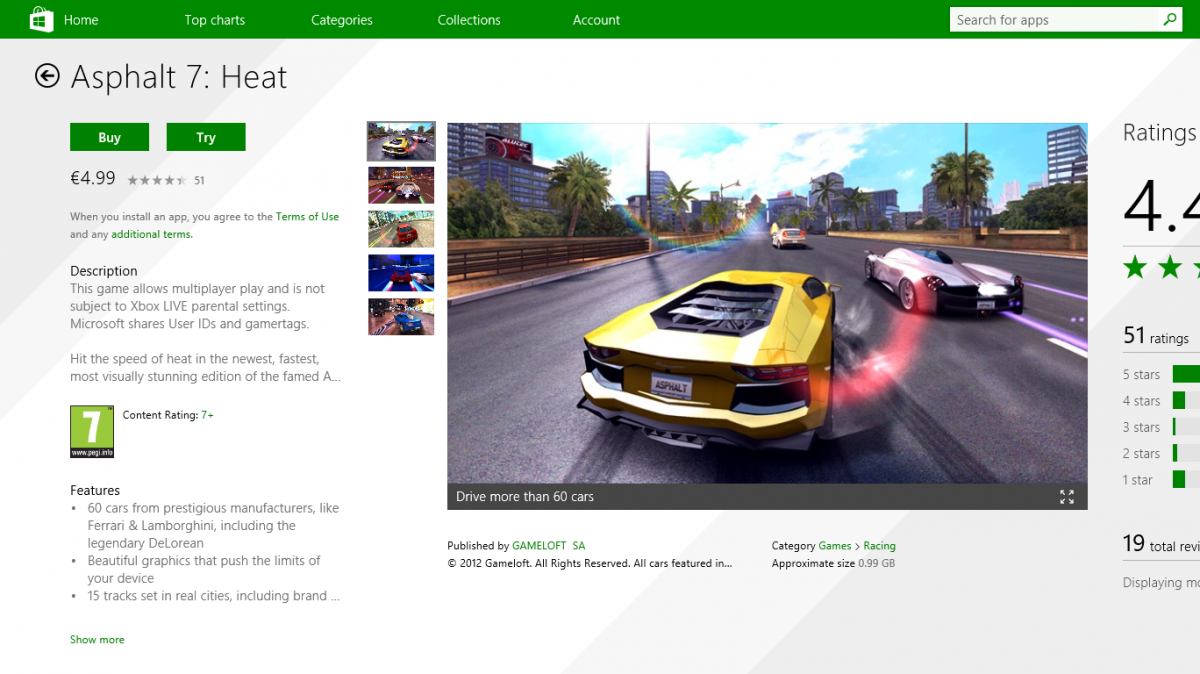Click the 5 stars rating bar
The height and width of the screenshot is (674, 1200).
tap(1186, 374)
